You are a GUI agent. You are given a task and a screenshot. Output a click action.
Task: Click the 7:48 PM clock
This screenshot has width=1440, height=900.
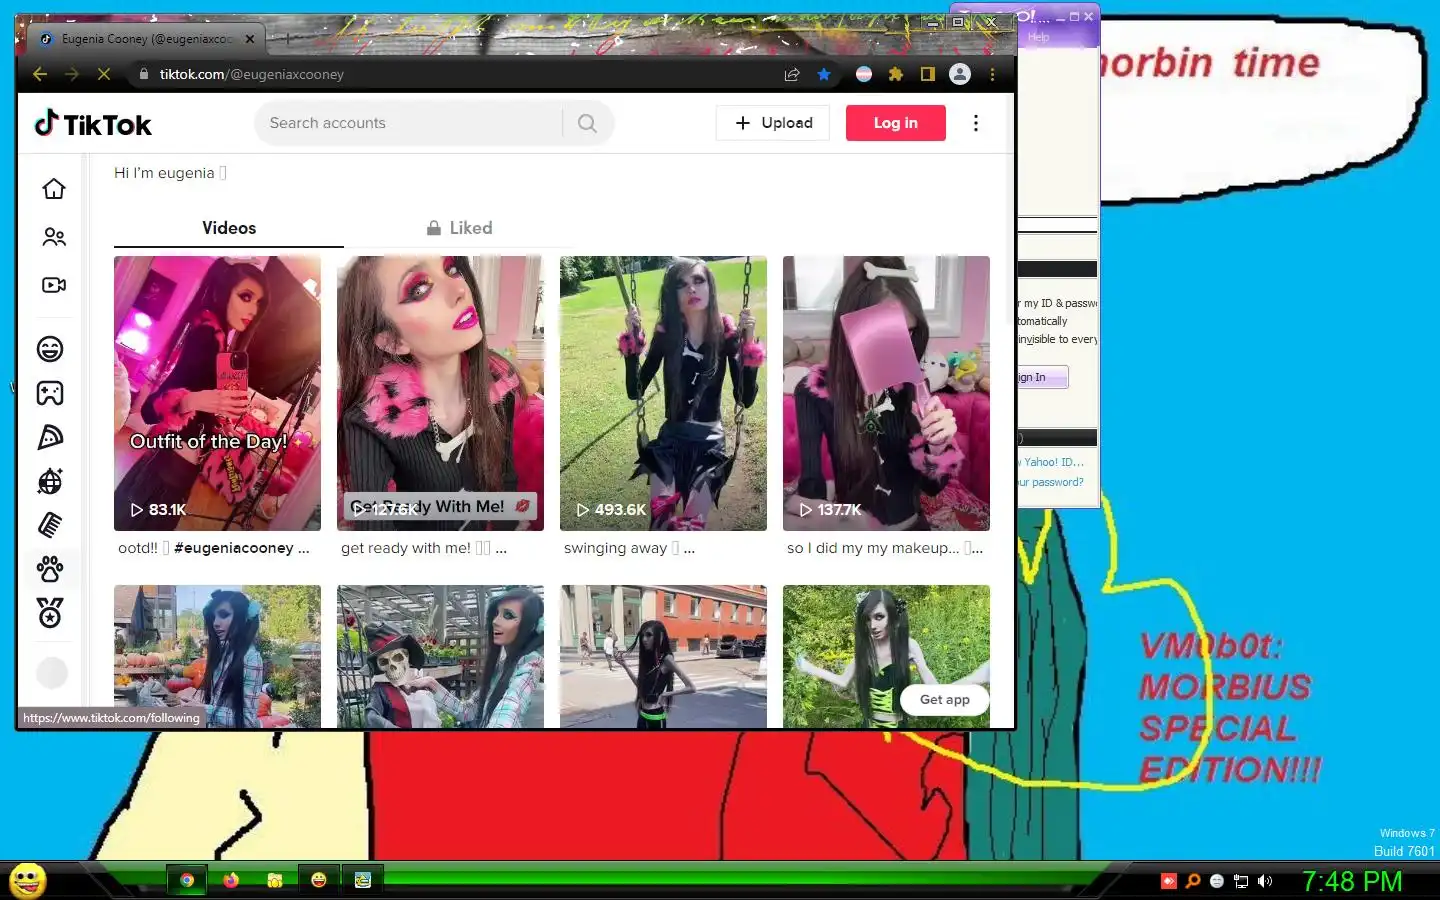point(1352,881)
